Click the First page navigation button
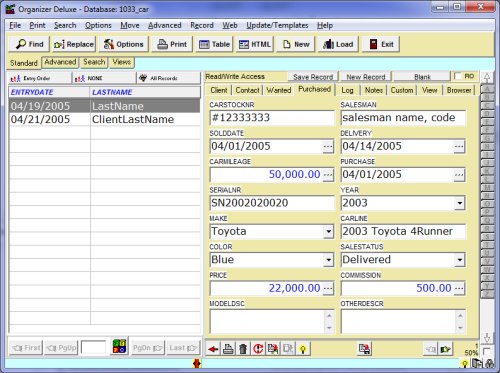The height and width of the screenshot is (373, 500). click(26, 348)
